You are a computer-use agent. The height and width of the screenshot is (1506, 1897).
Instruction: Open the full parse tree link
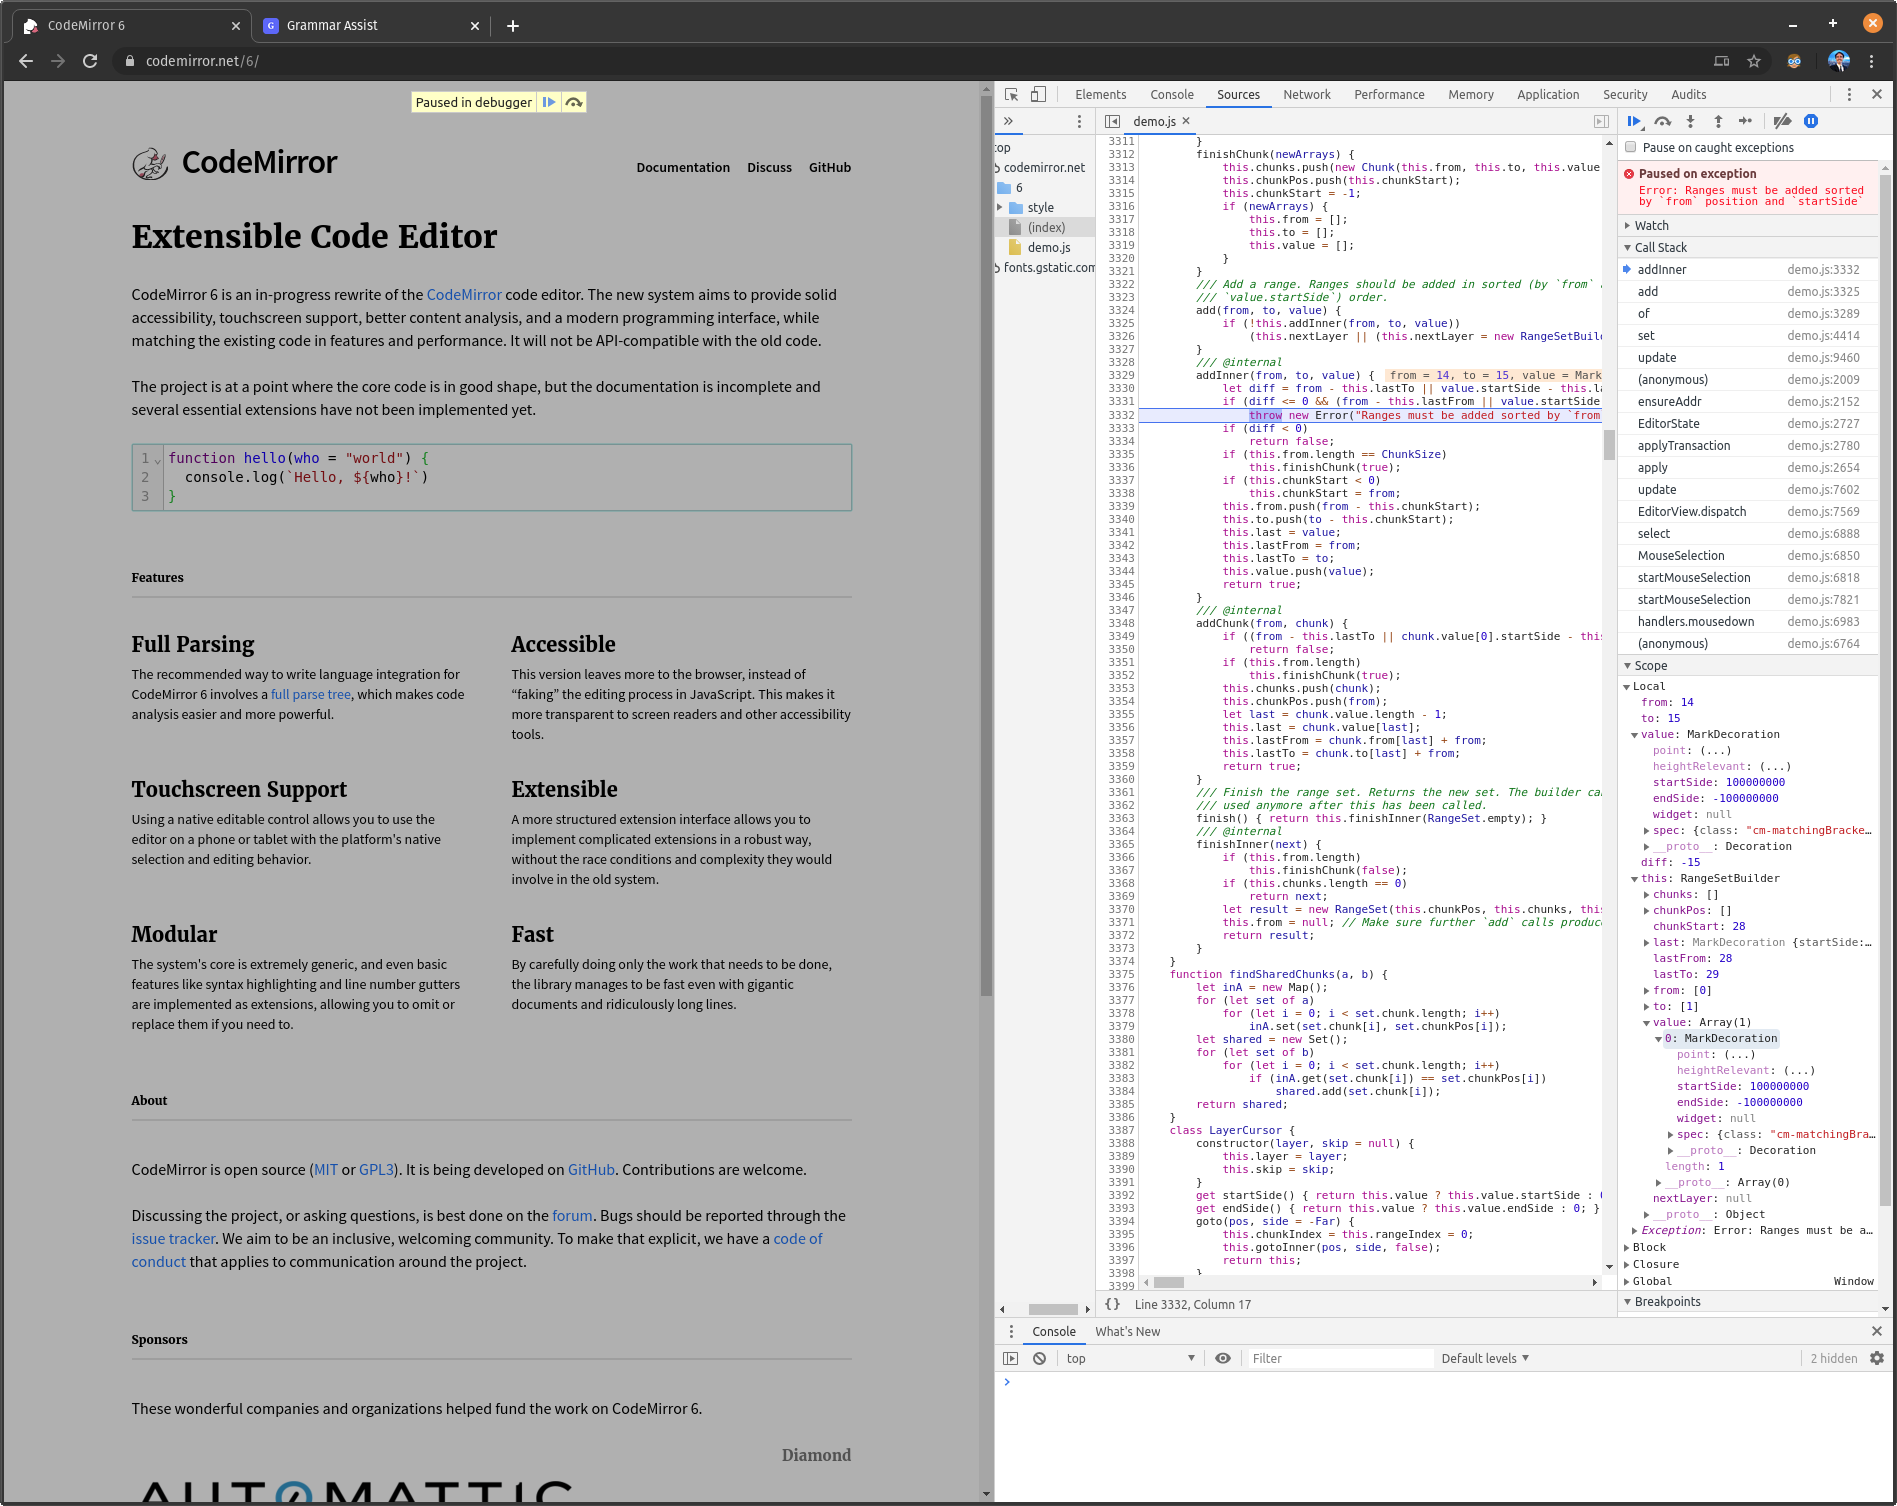(x=310, y=694)
